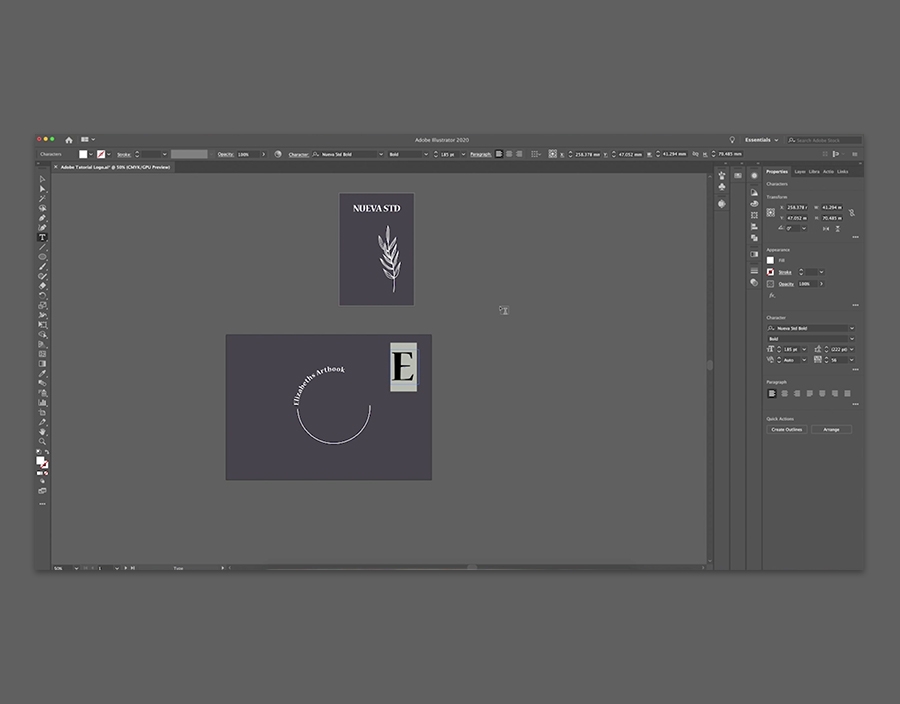Select the Type tool
This screenshot has height=704, width=900.
point(42,237)
